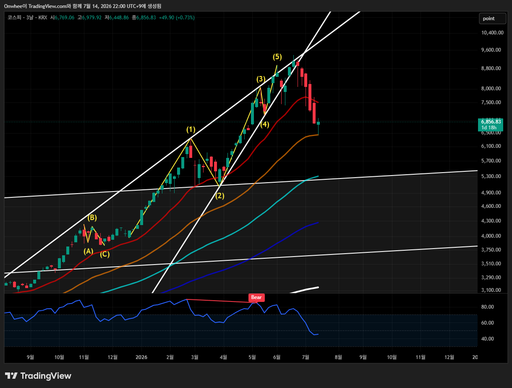Click the 2026 time axis label
The height and width of the screenshot is (388, 512).
(x=141, y=357)
